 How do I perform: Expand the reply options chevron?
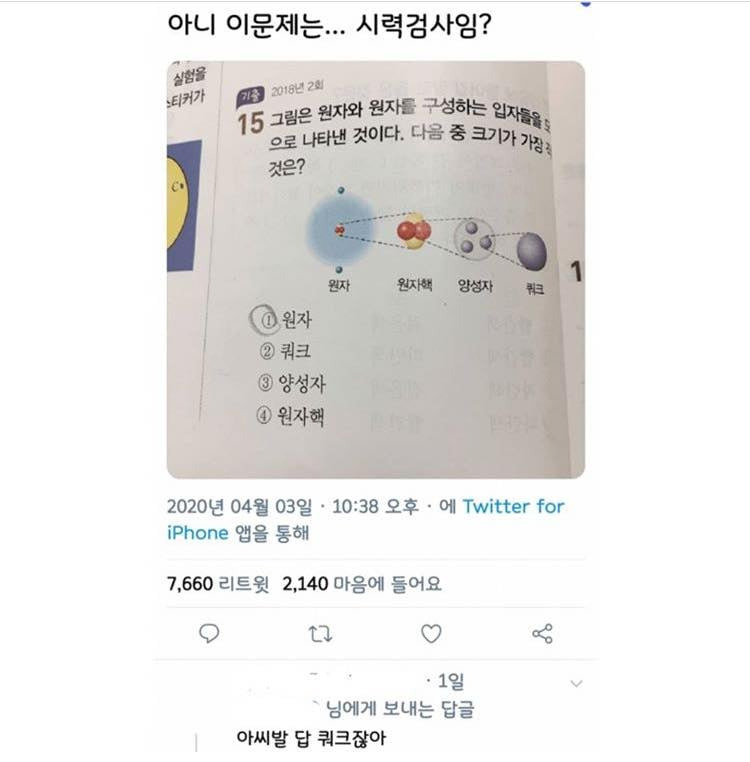(576, 683)
